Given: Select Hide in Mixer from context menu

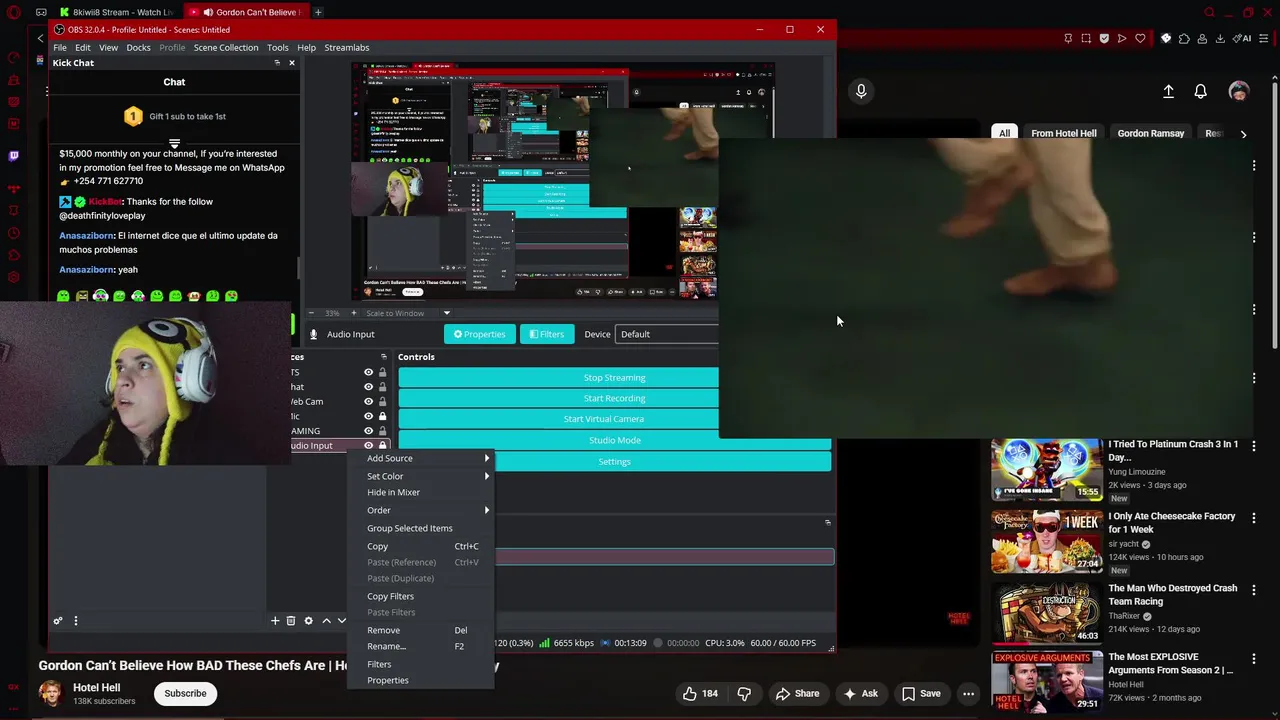Looking at the screenshot, I should tap(421, 492).
